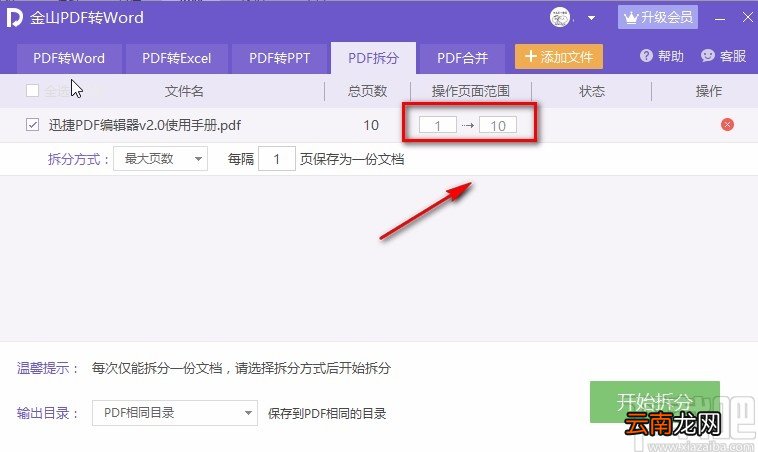The width and height of the screenshot is (758, 452).
Task: Close the 金山PDF转Word window
Action: coord(747,17)
